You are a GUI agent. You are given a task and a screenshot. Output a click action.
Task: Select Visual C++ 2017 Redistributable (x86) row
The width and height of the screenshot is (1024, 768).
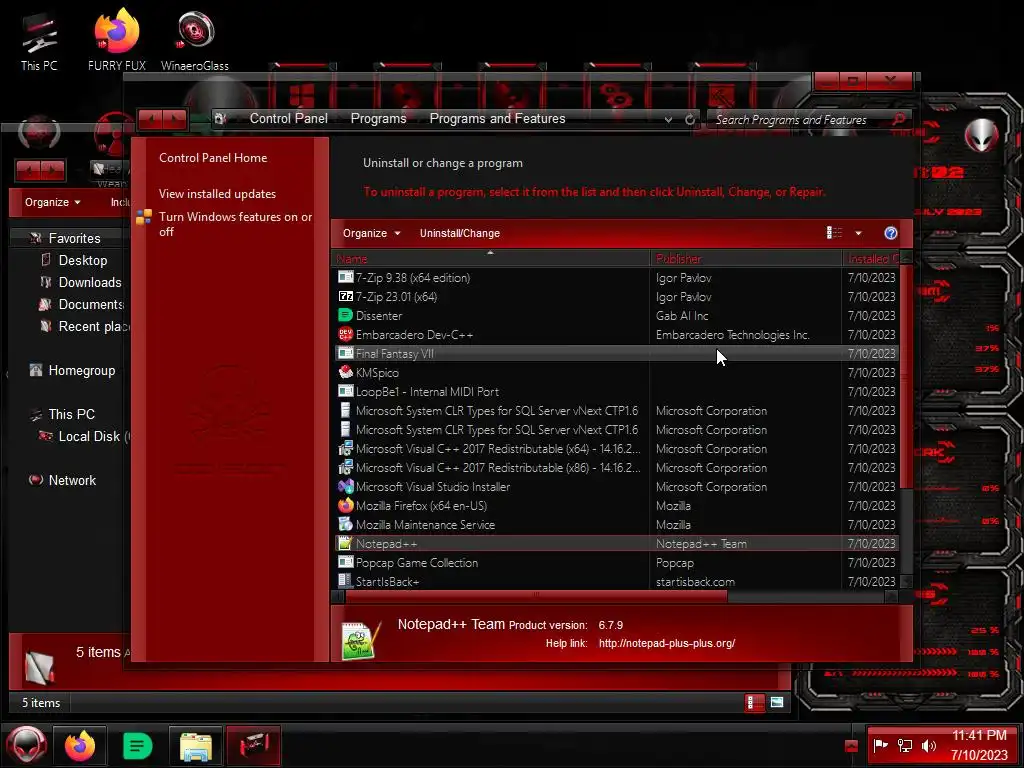coord(616,468)
